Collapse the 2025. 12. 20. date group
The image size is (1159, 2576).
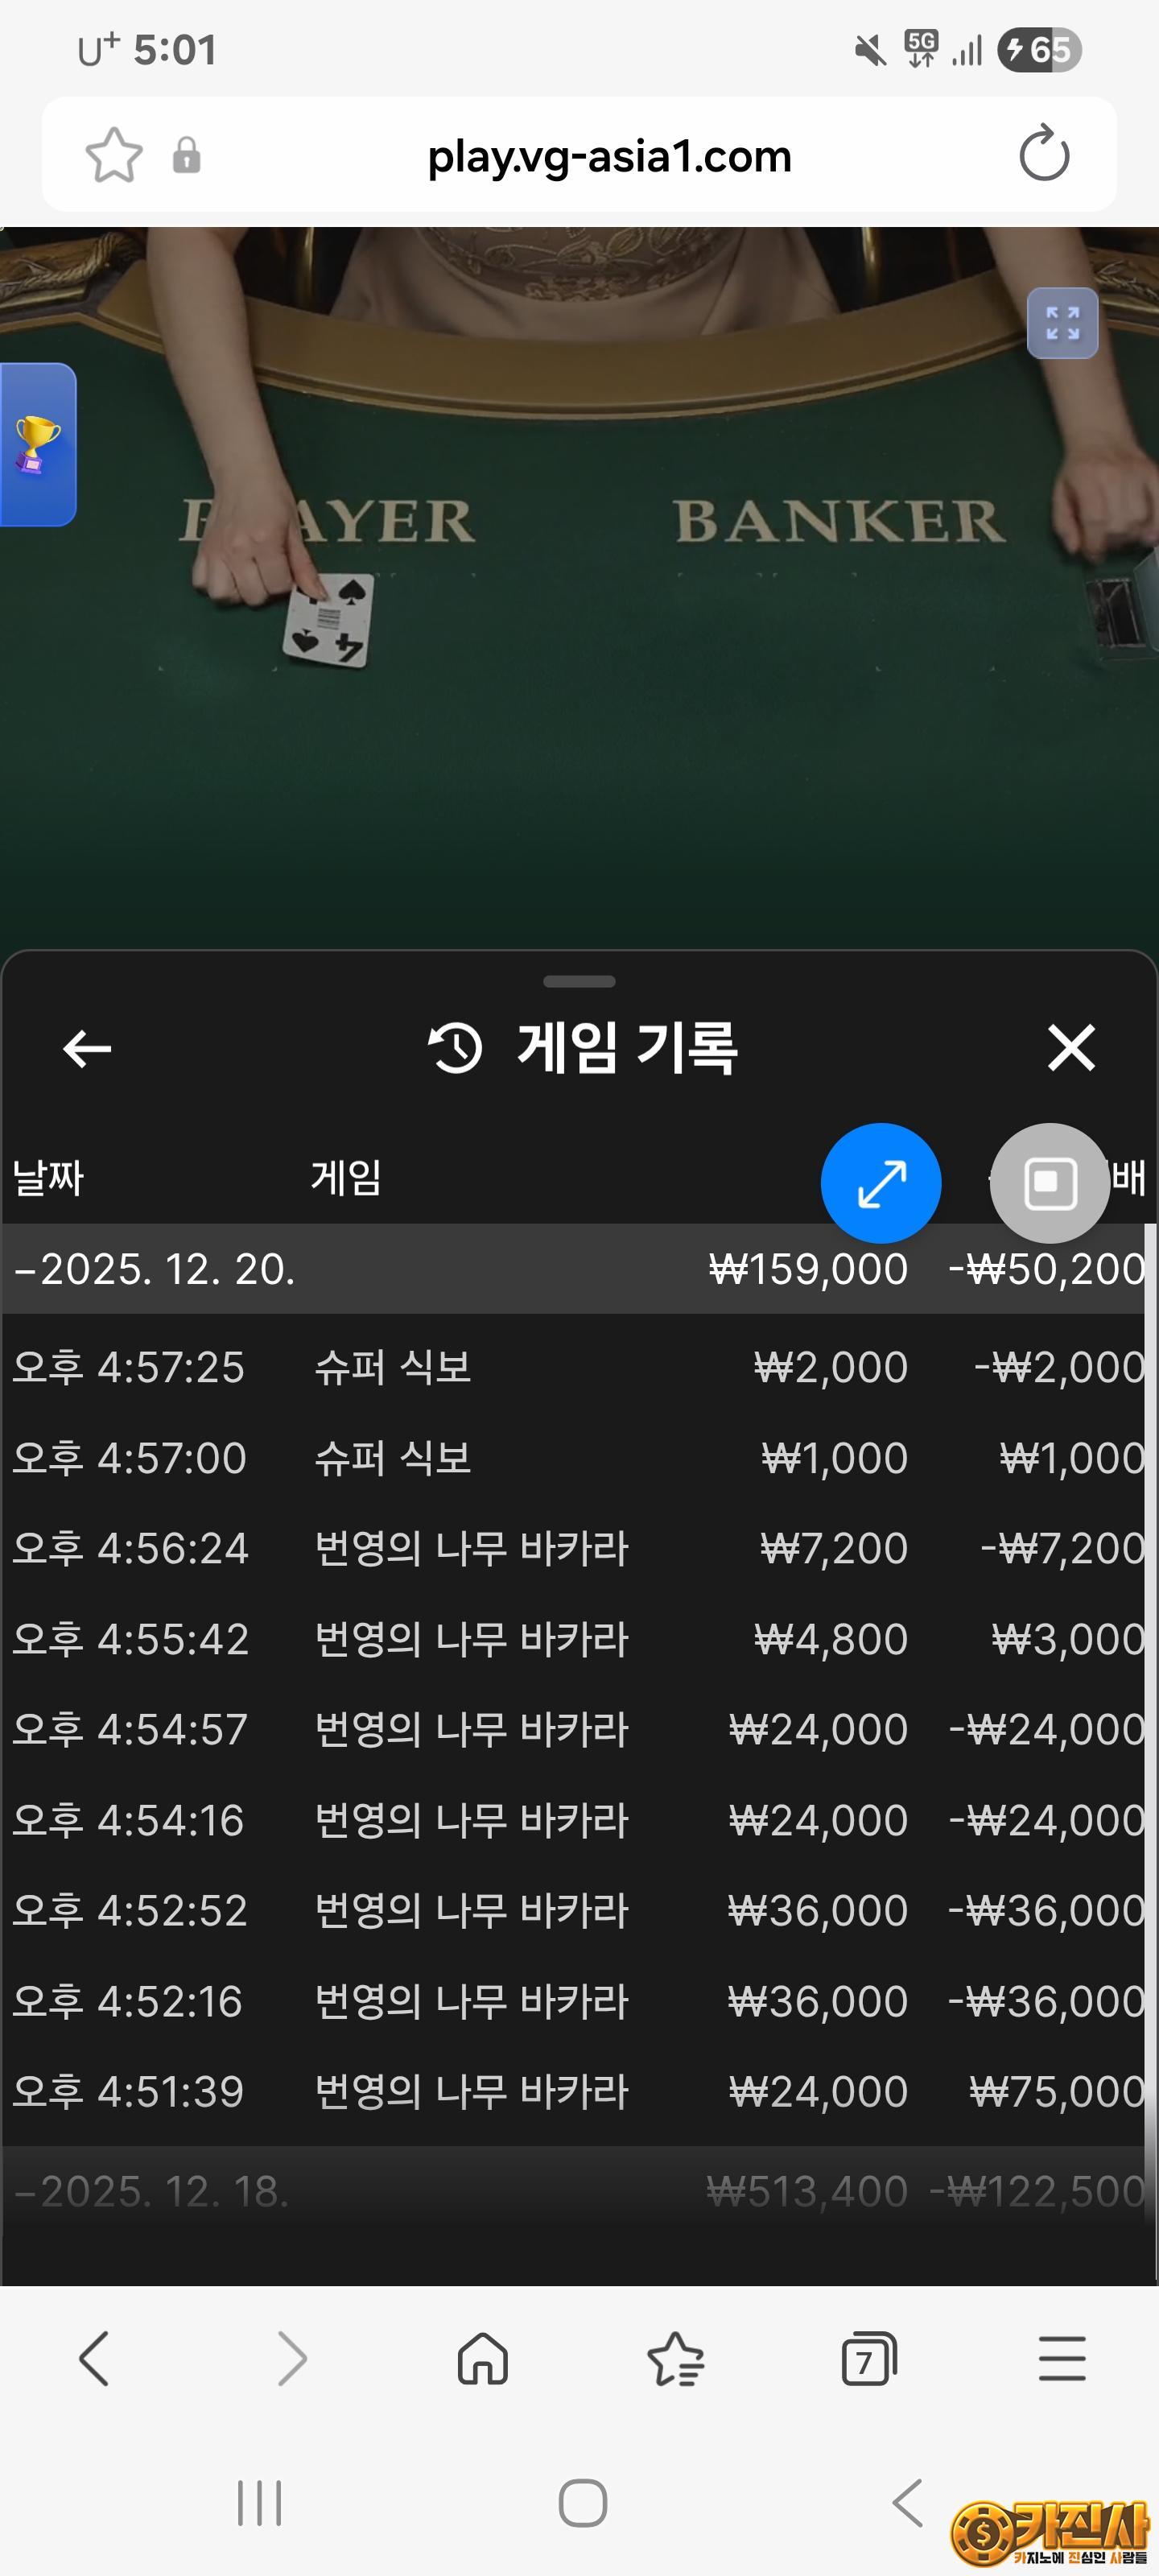155,1269
